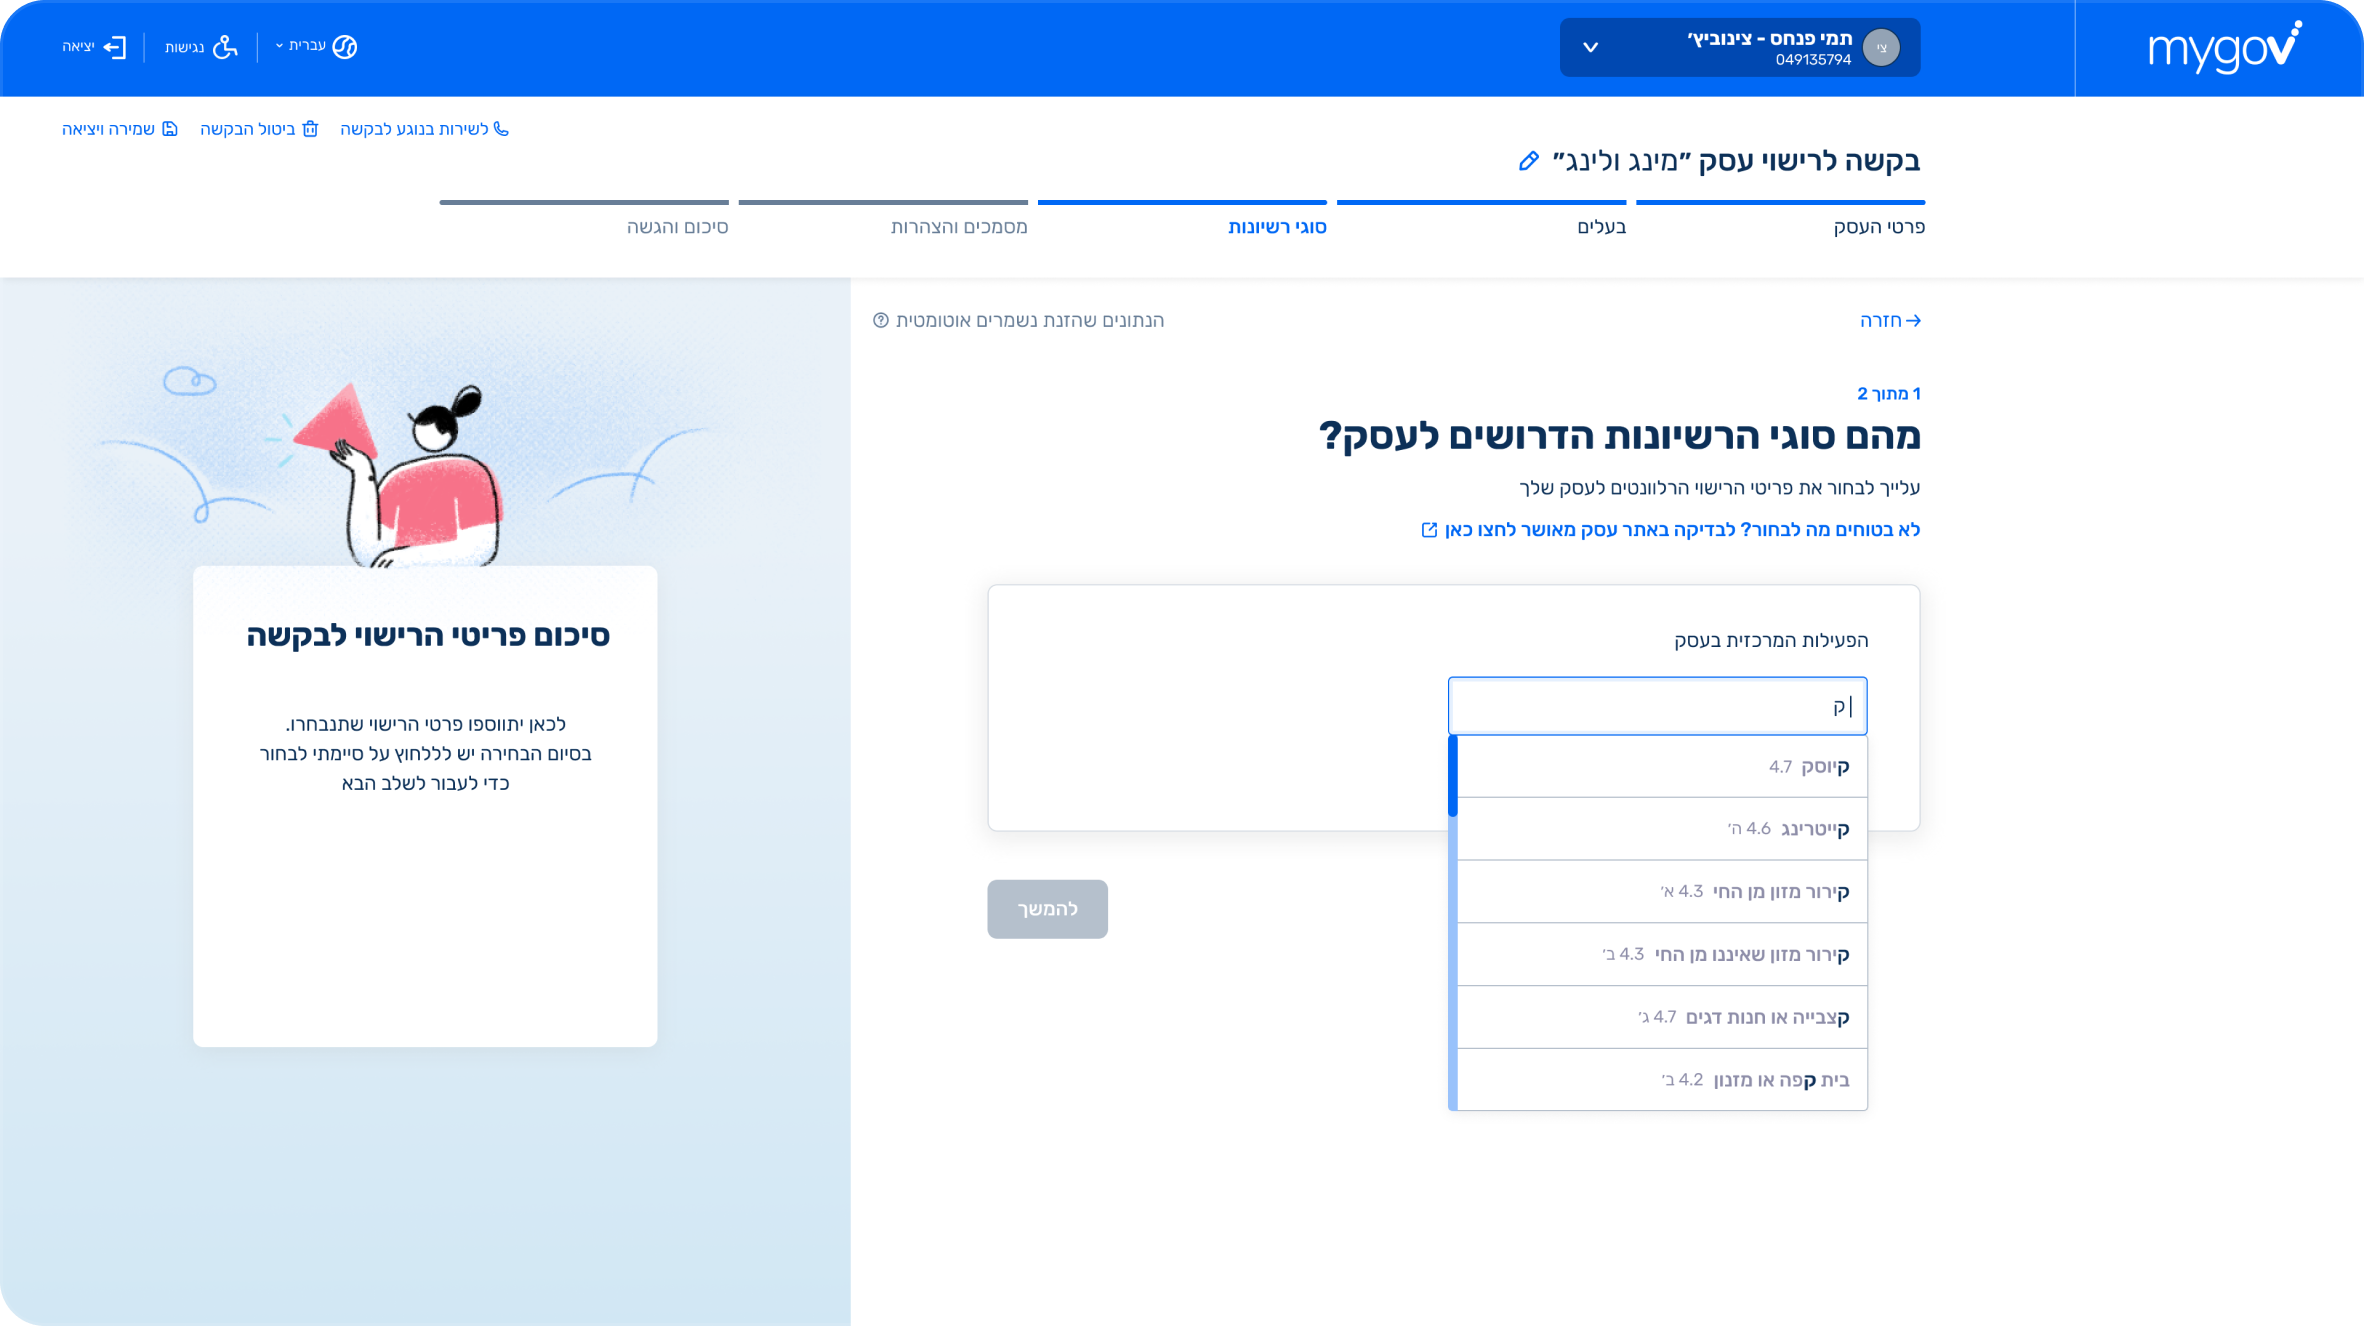Click the exit (יציאה) logout icon
This screenshot has height=1326, width=2364.
[115, 47]
